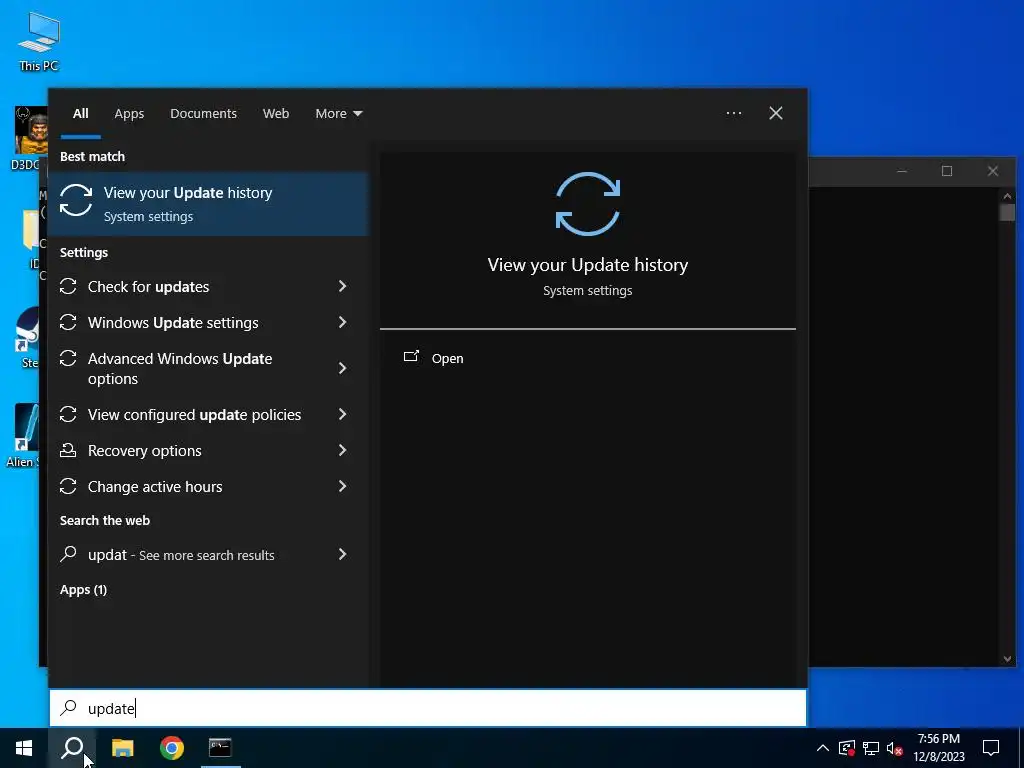
Task: Click the Apps (1) section header
Action: coord(84,590)
